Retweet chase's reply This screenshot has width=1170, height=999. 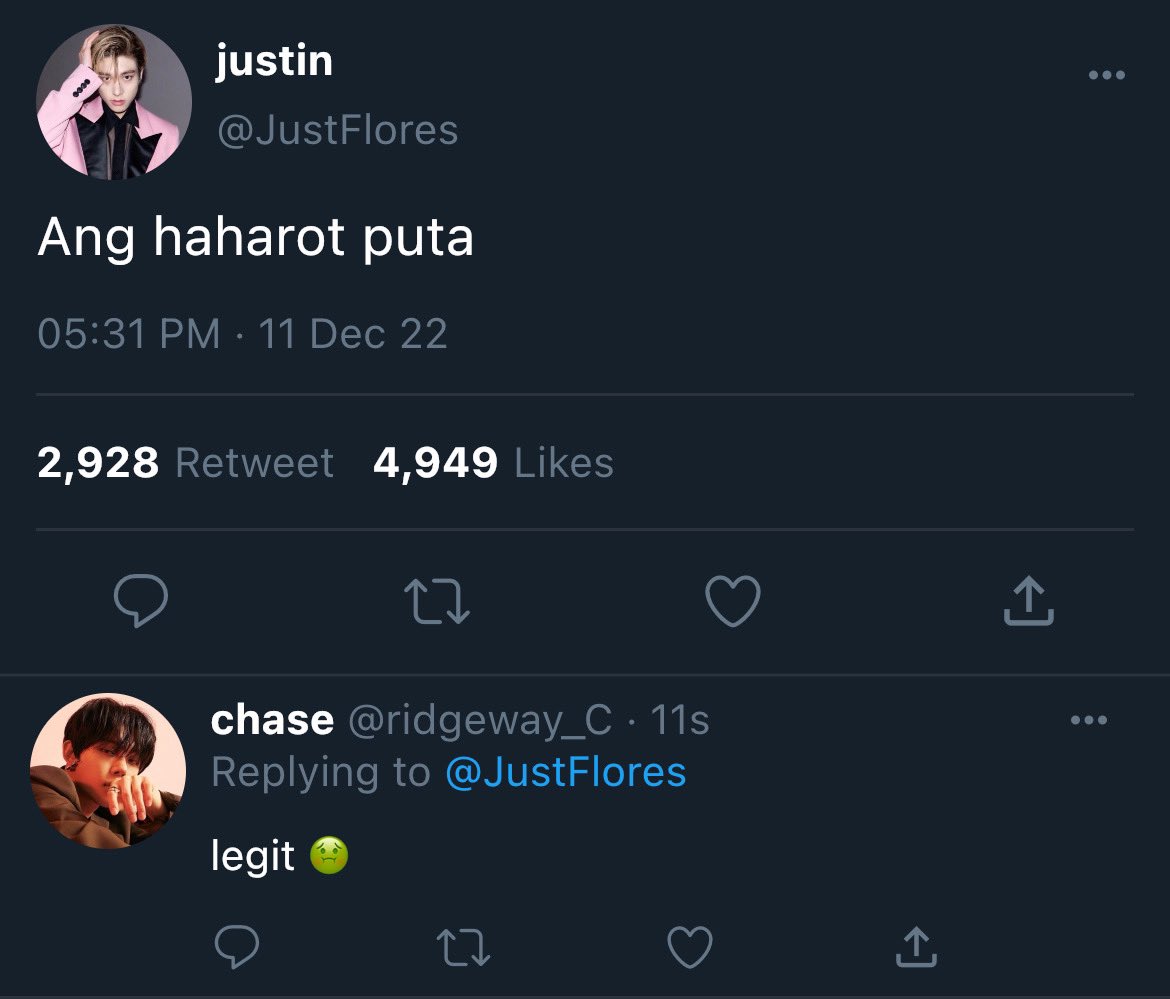click(463, 948)
